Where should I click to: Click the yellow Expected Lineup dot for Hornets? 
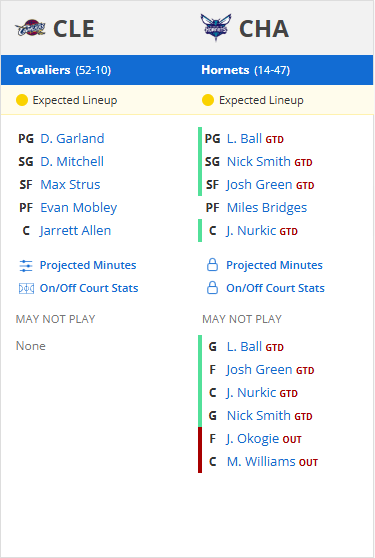(208, 100)
